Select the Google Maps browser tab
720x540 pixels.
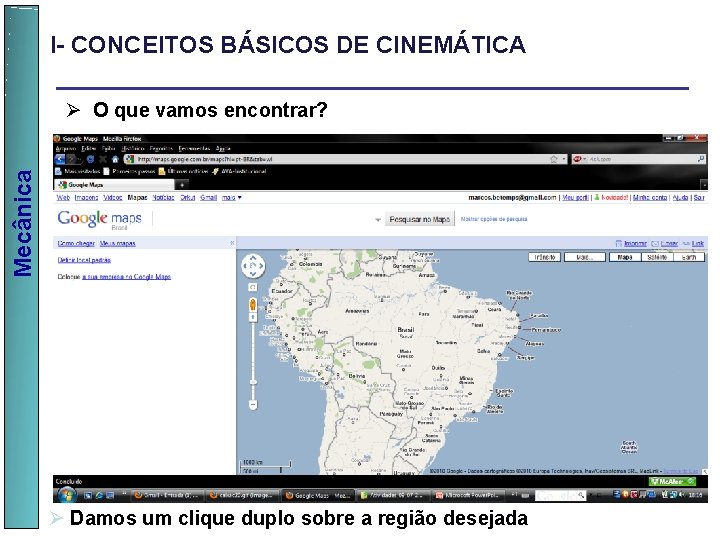click(114, 185)
